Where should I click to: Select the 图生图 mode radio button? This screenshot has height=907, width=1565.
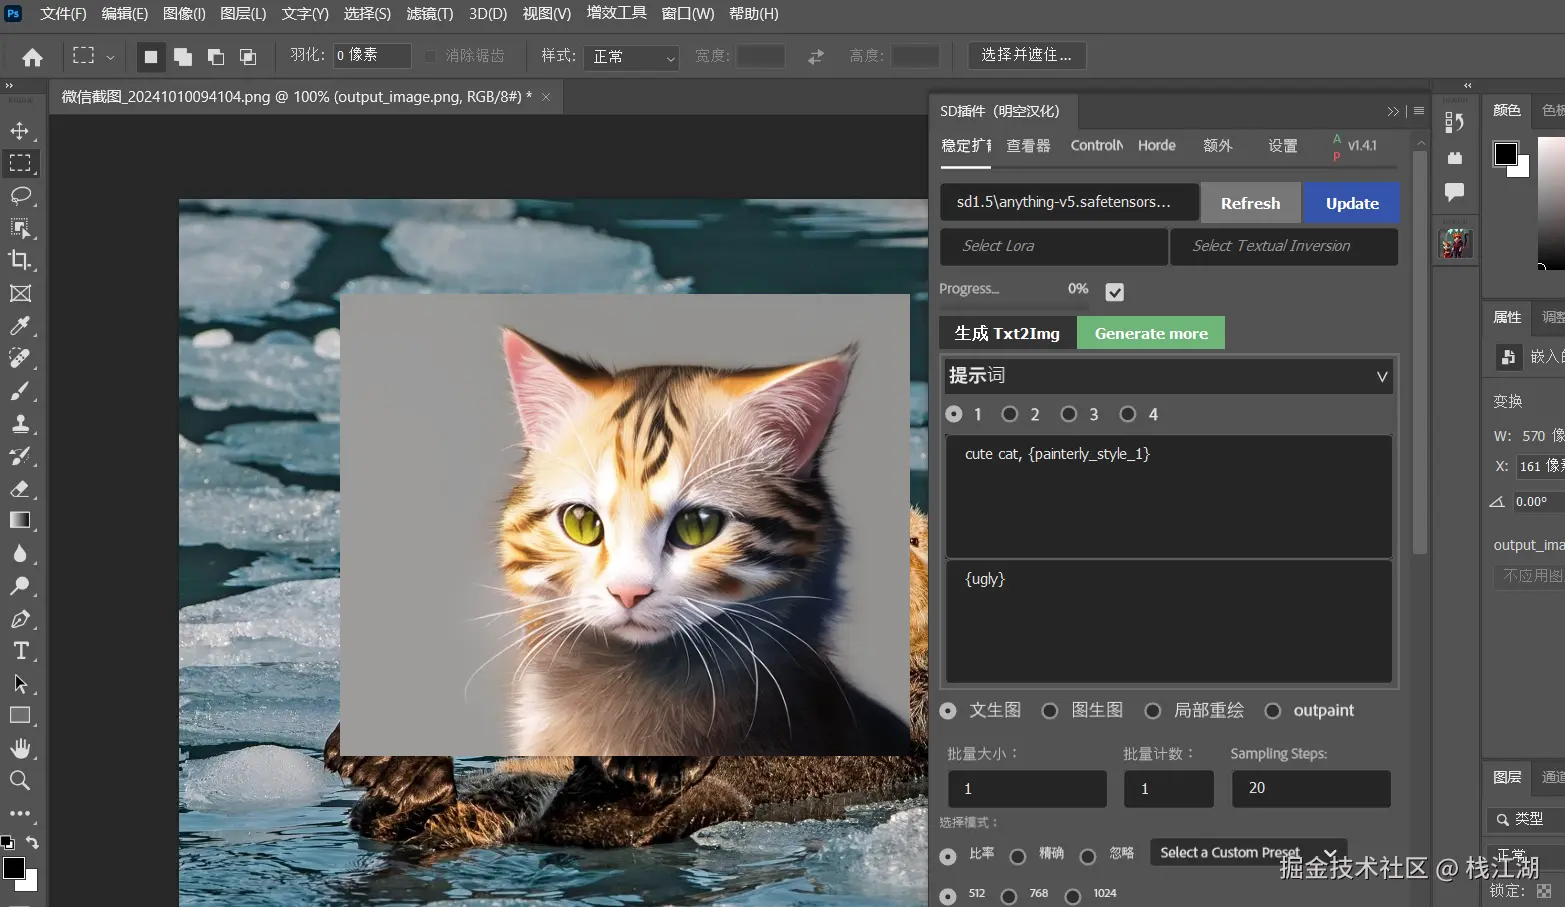[1050, 711]
